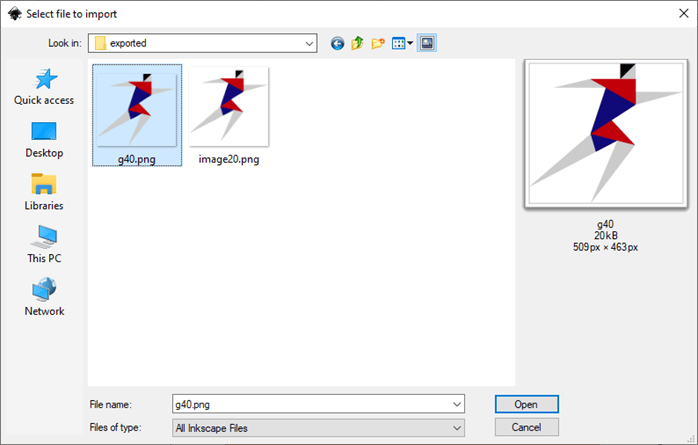
Task: Toggle the preview pane button
Action: [x=427, y=43]
